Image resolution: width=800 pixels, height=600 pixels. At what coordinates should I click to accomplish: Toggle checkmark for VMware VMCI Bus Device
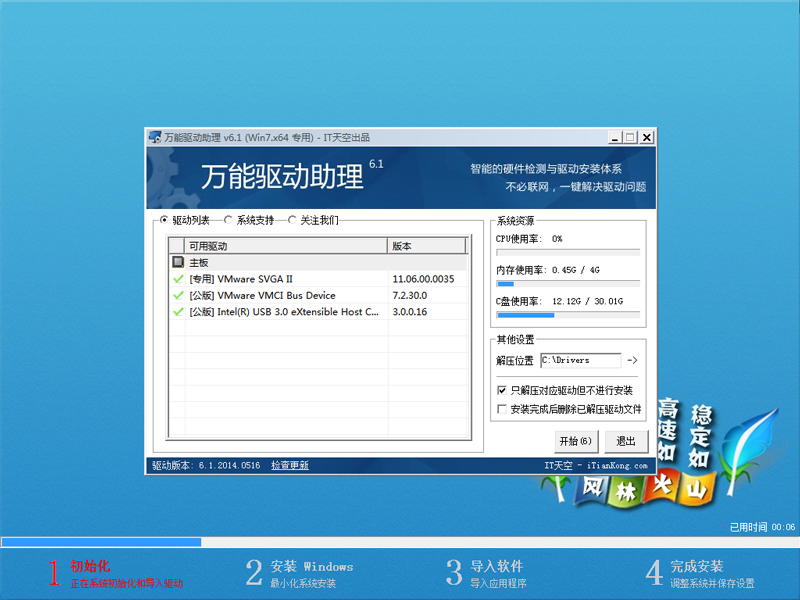coord(178,295)
